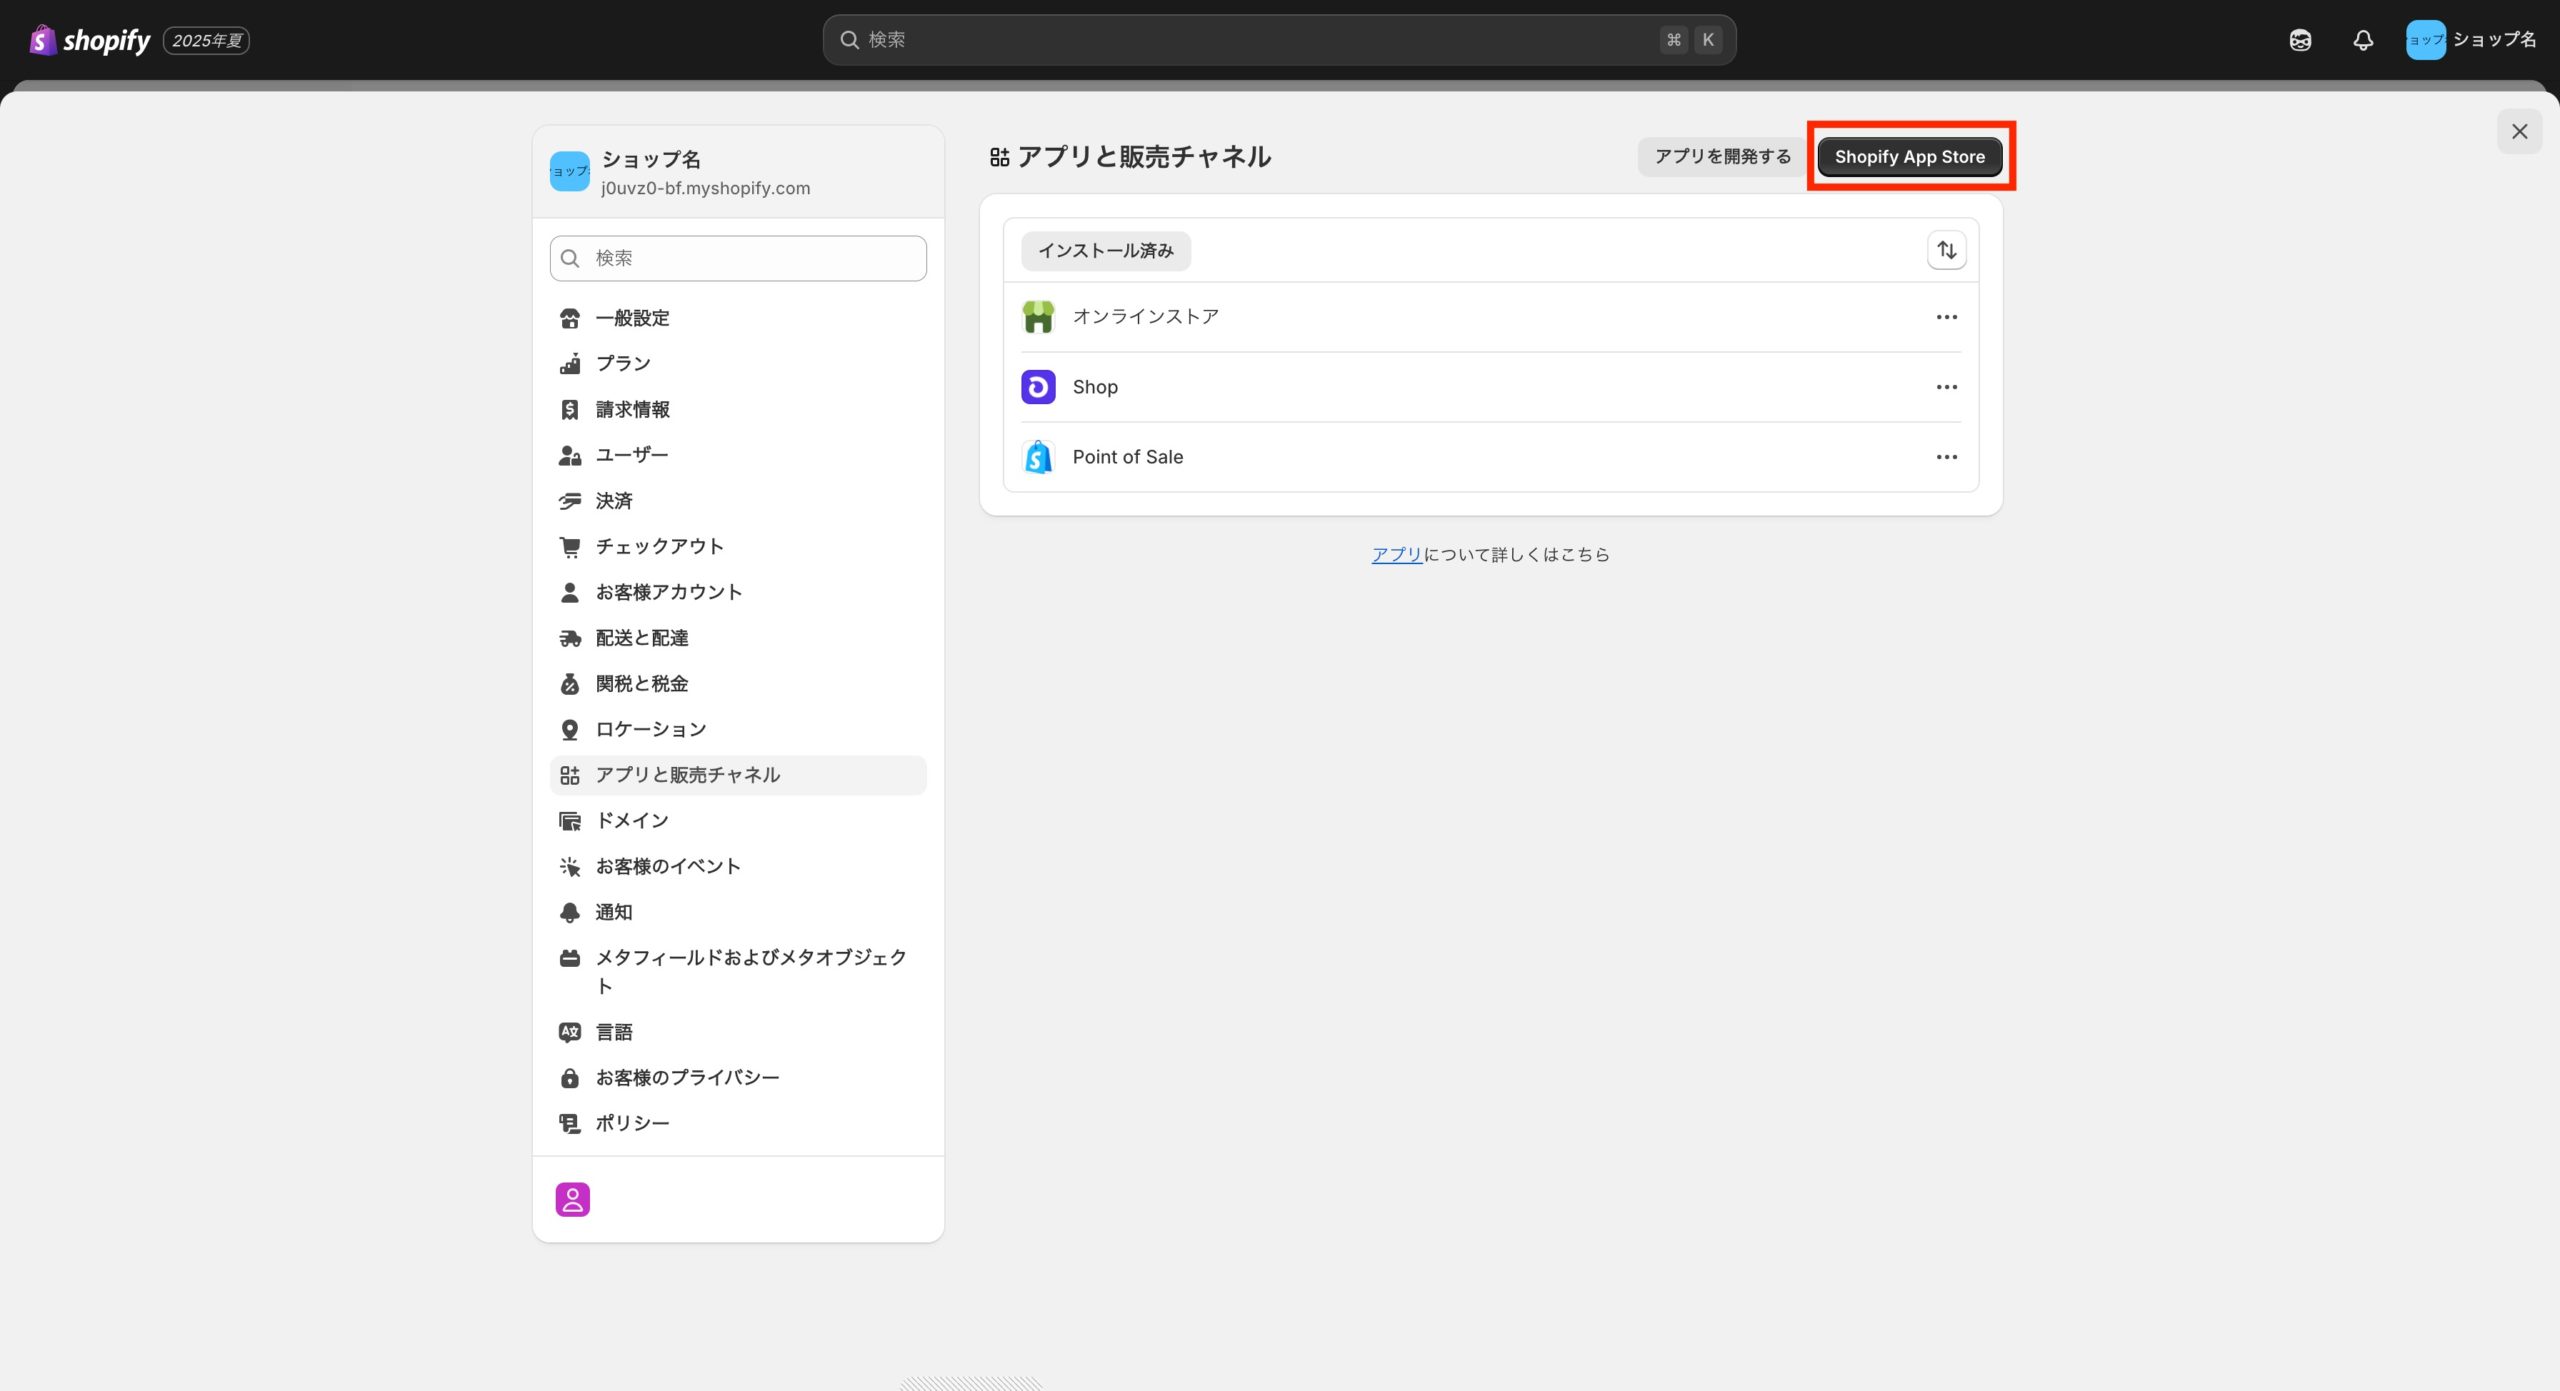Open 配送と配達 settings section
The image size is (2560, 1391).
pyautogui.click(x=641, y=638)
